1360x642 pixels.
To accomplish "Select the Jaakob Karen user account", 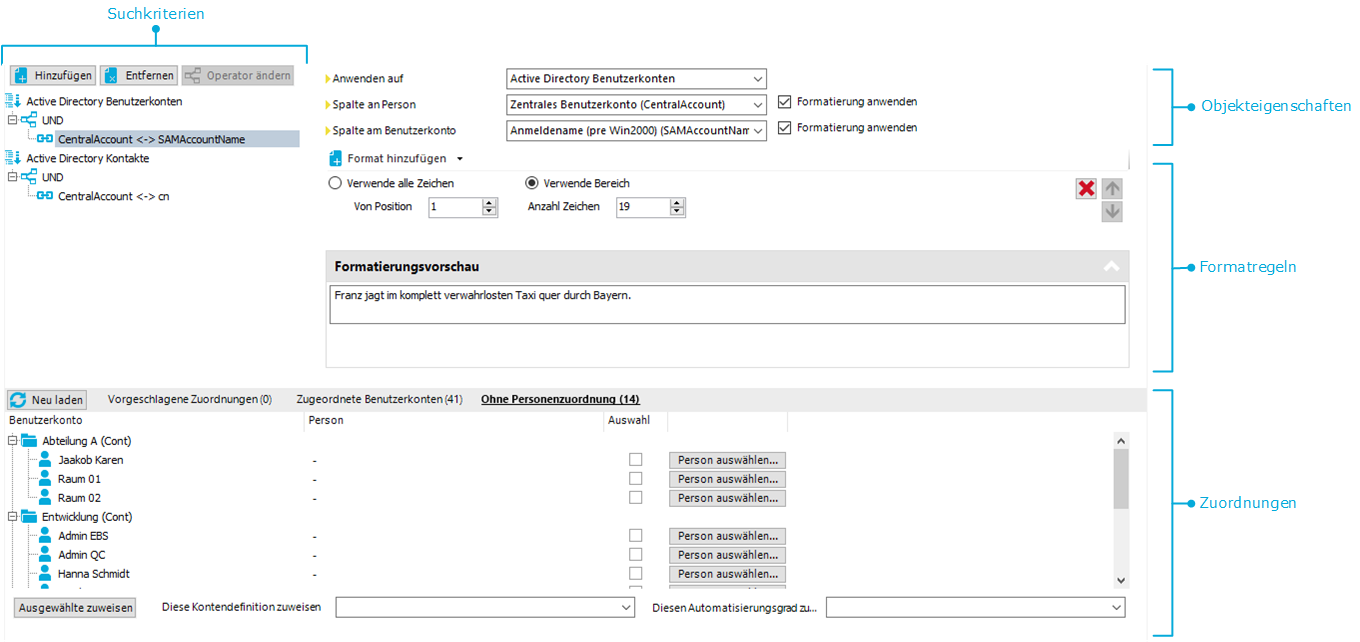I will [x=91, y=460].
